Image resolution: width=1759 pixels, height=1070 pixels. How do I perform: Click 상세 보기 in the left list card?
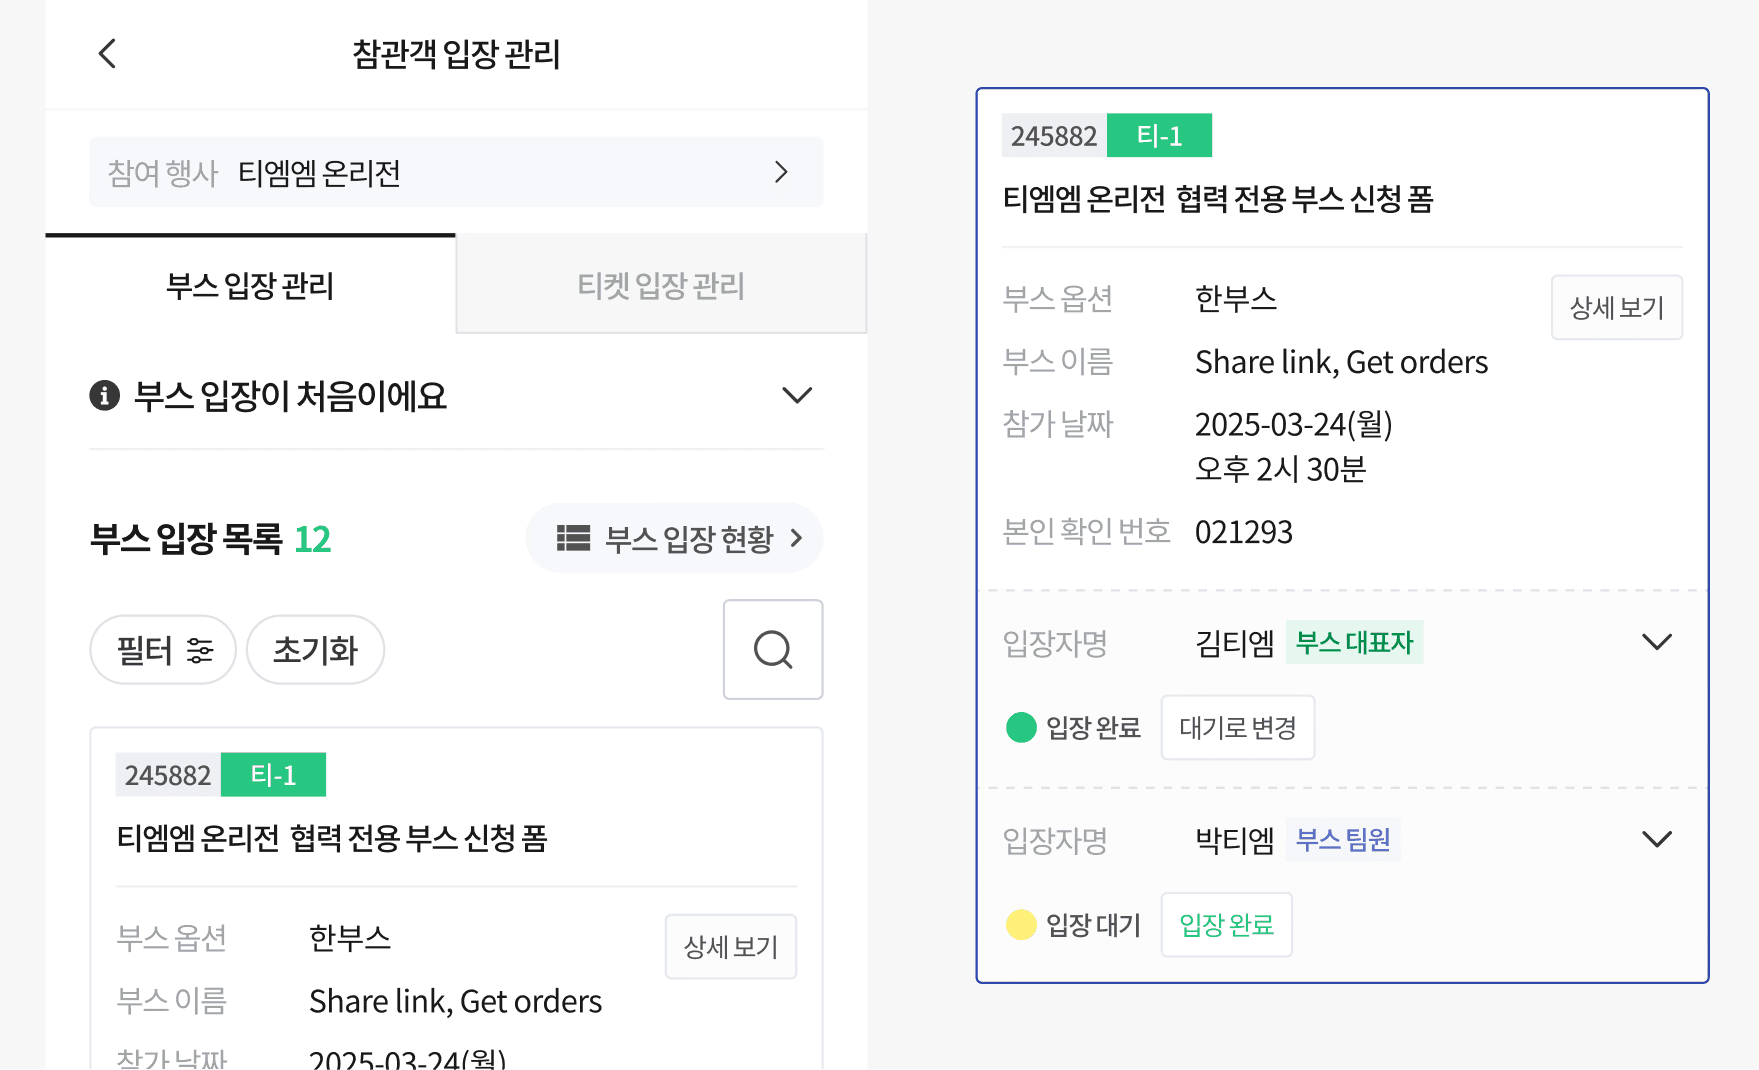[731, 946]
